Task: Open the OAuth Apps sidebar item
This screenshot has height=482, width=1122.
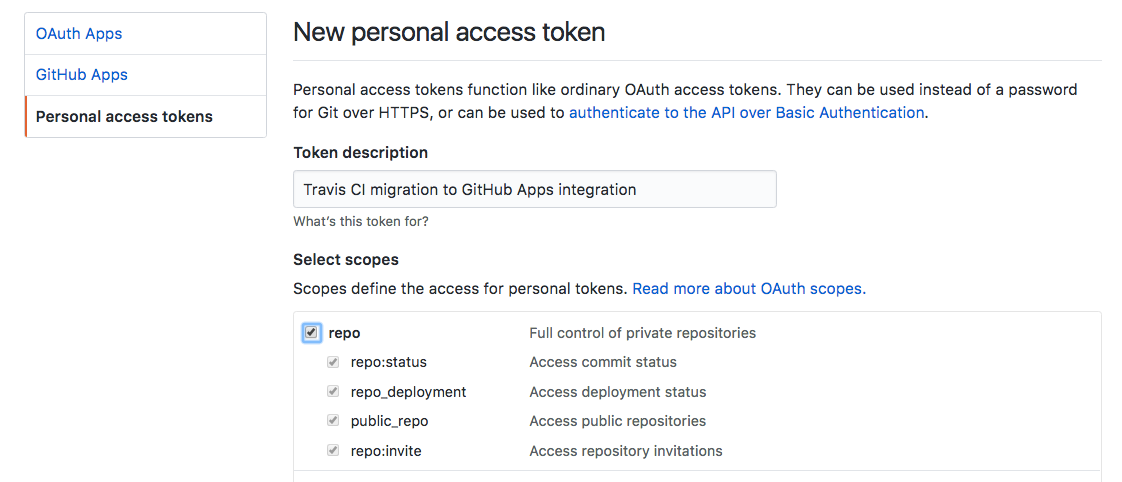Action: pyautogui.click(x=79, y=33)
